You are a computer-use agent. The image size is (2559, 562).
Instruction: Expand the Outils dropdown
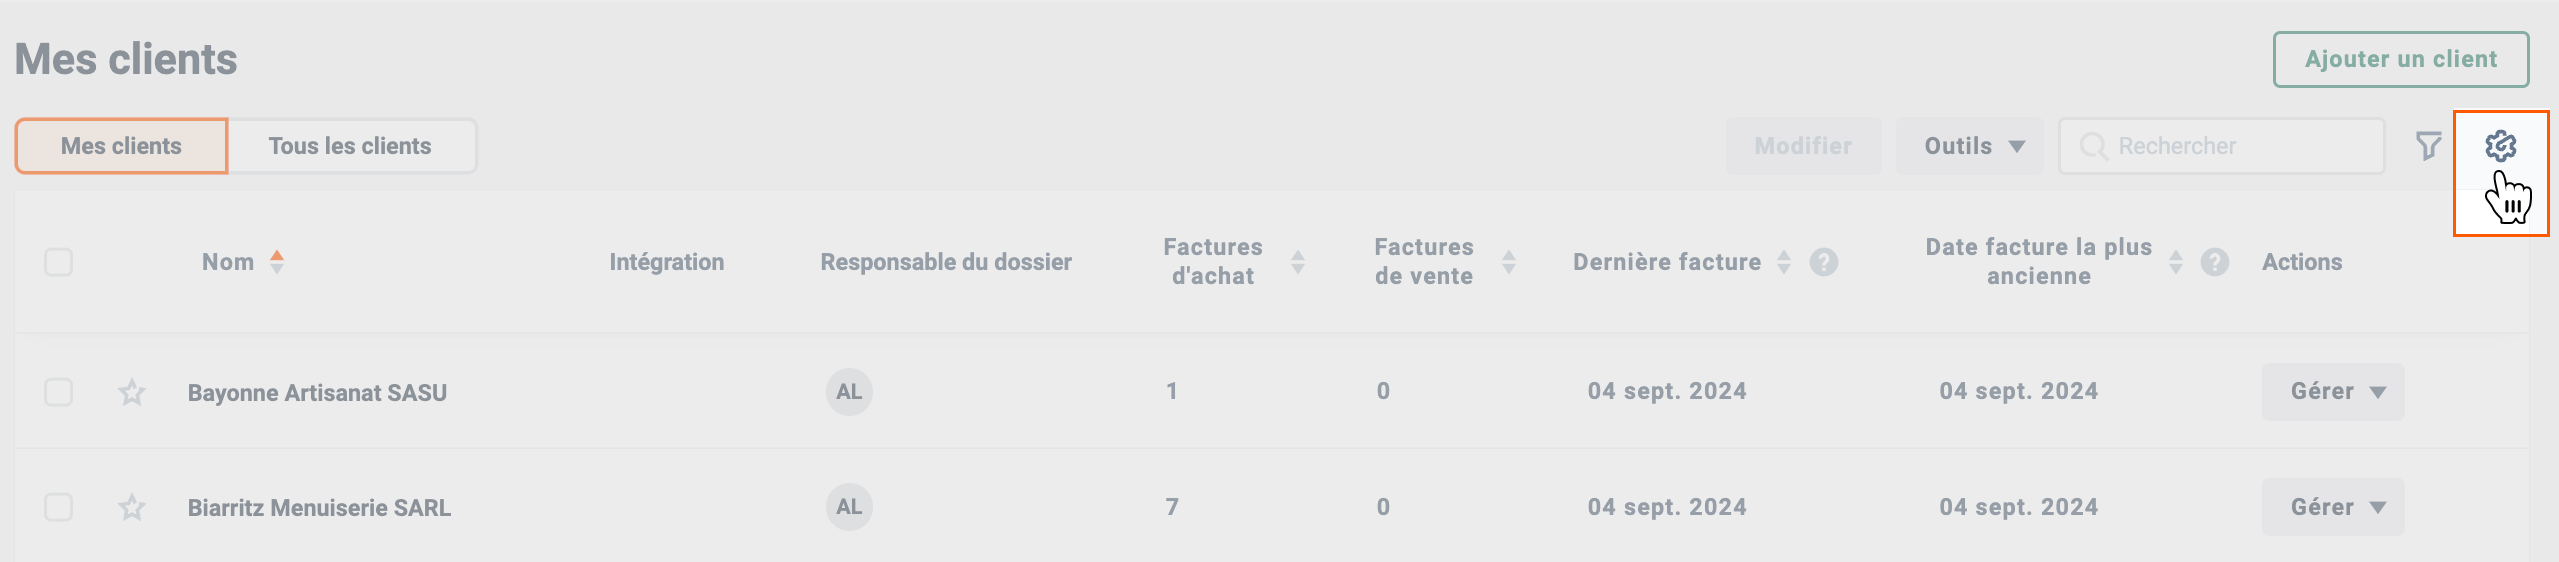(x=1970, y=146)
